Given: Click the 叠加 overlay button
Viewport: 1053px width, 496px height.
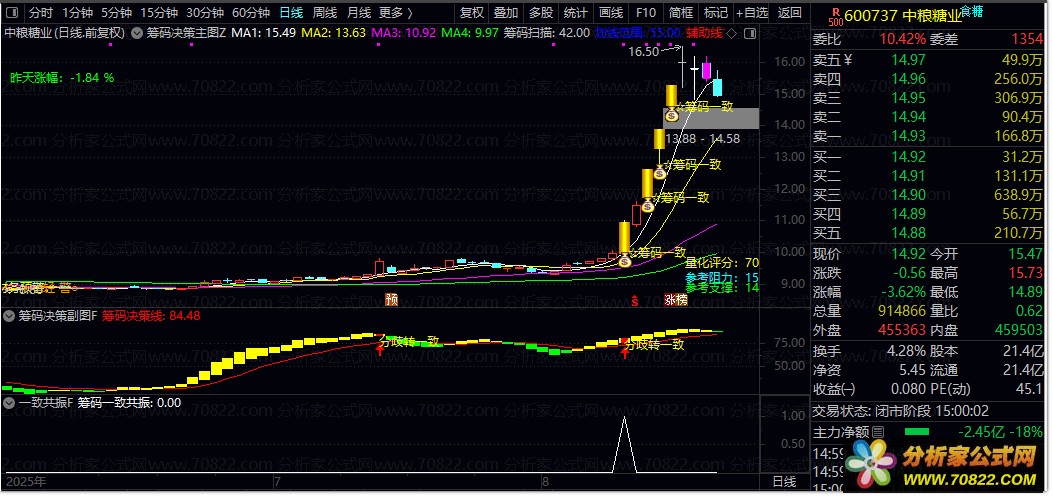Looking at the screenshot, I should (506, 12).
